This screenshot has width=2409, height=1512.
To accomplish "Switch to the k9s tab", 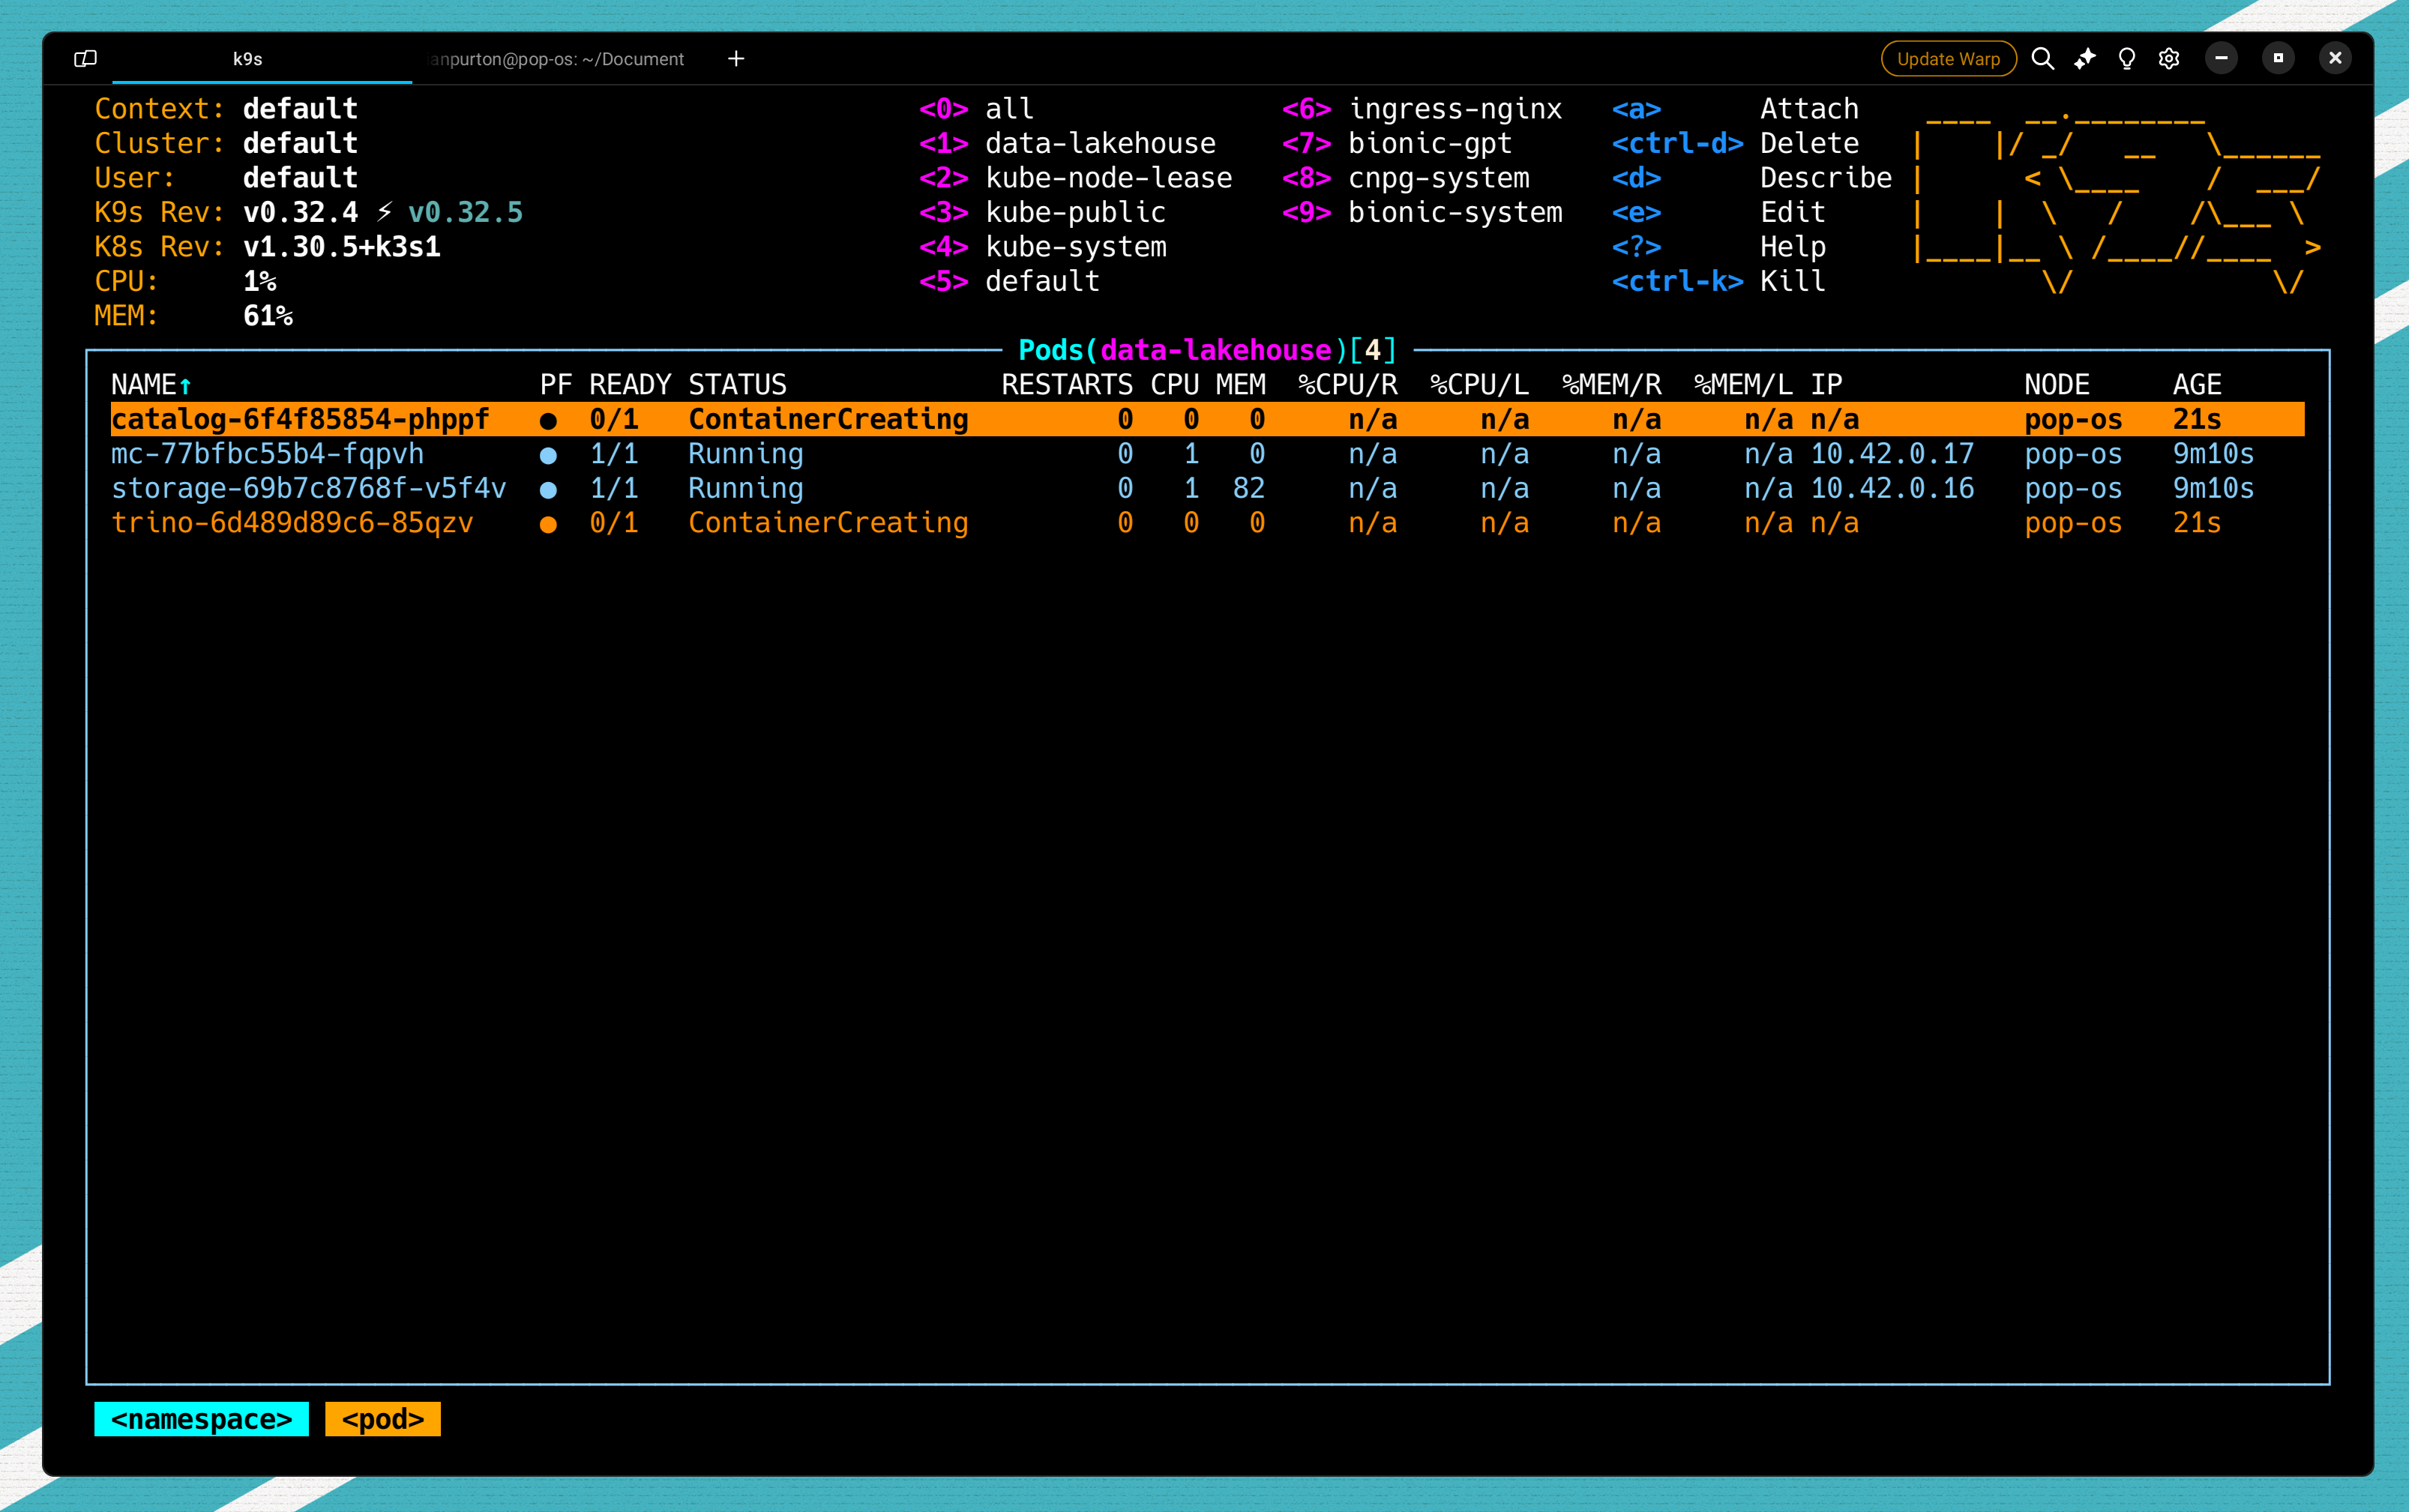I will point(248,59).
